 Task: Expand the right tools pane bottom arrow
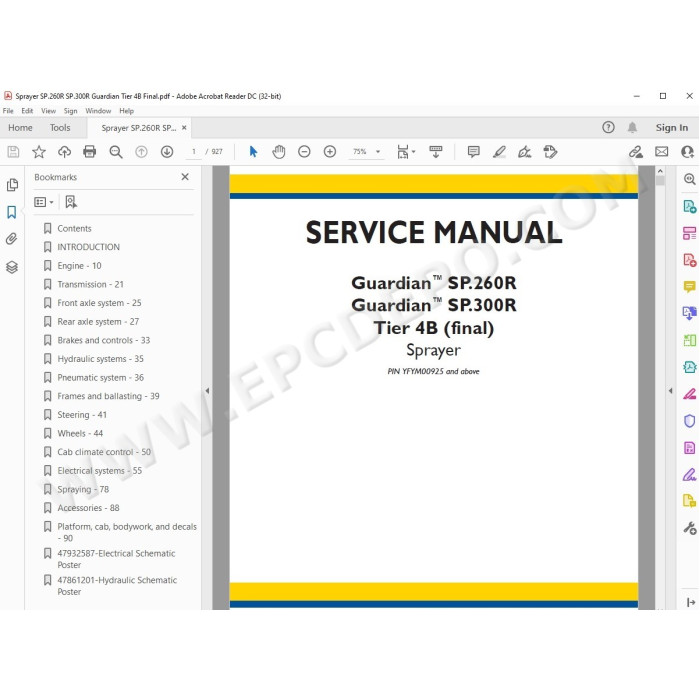tap(691, 602)
